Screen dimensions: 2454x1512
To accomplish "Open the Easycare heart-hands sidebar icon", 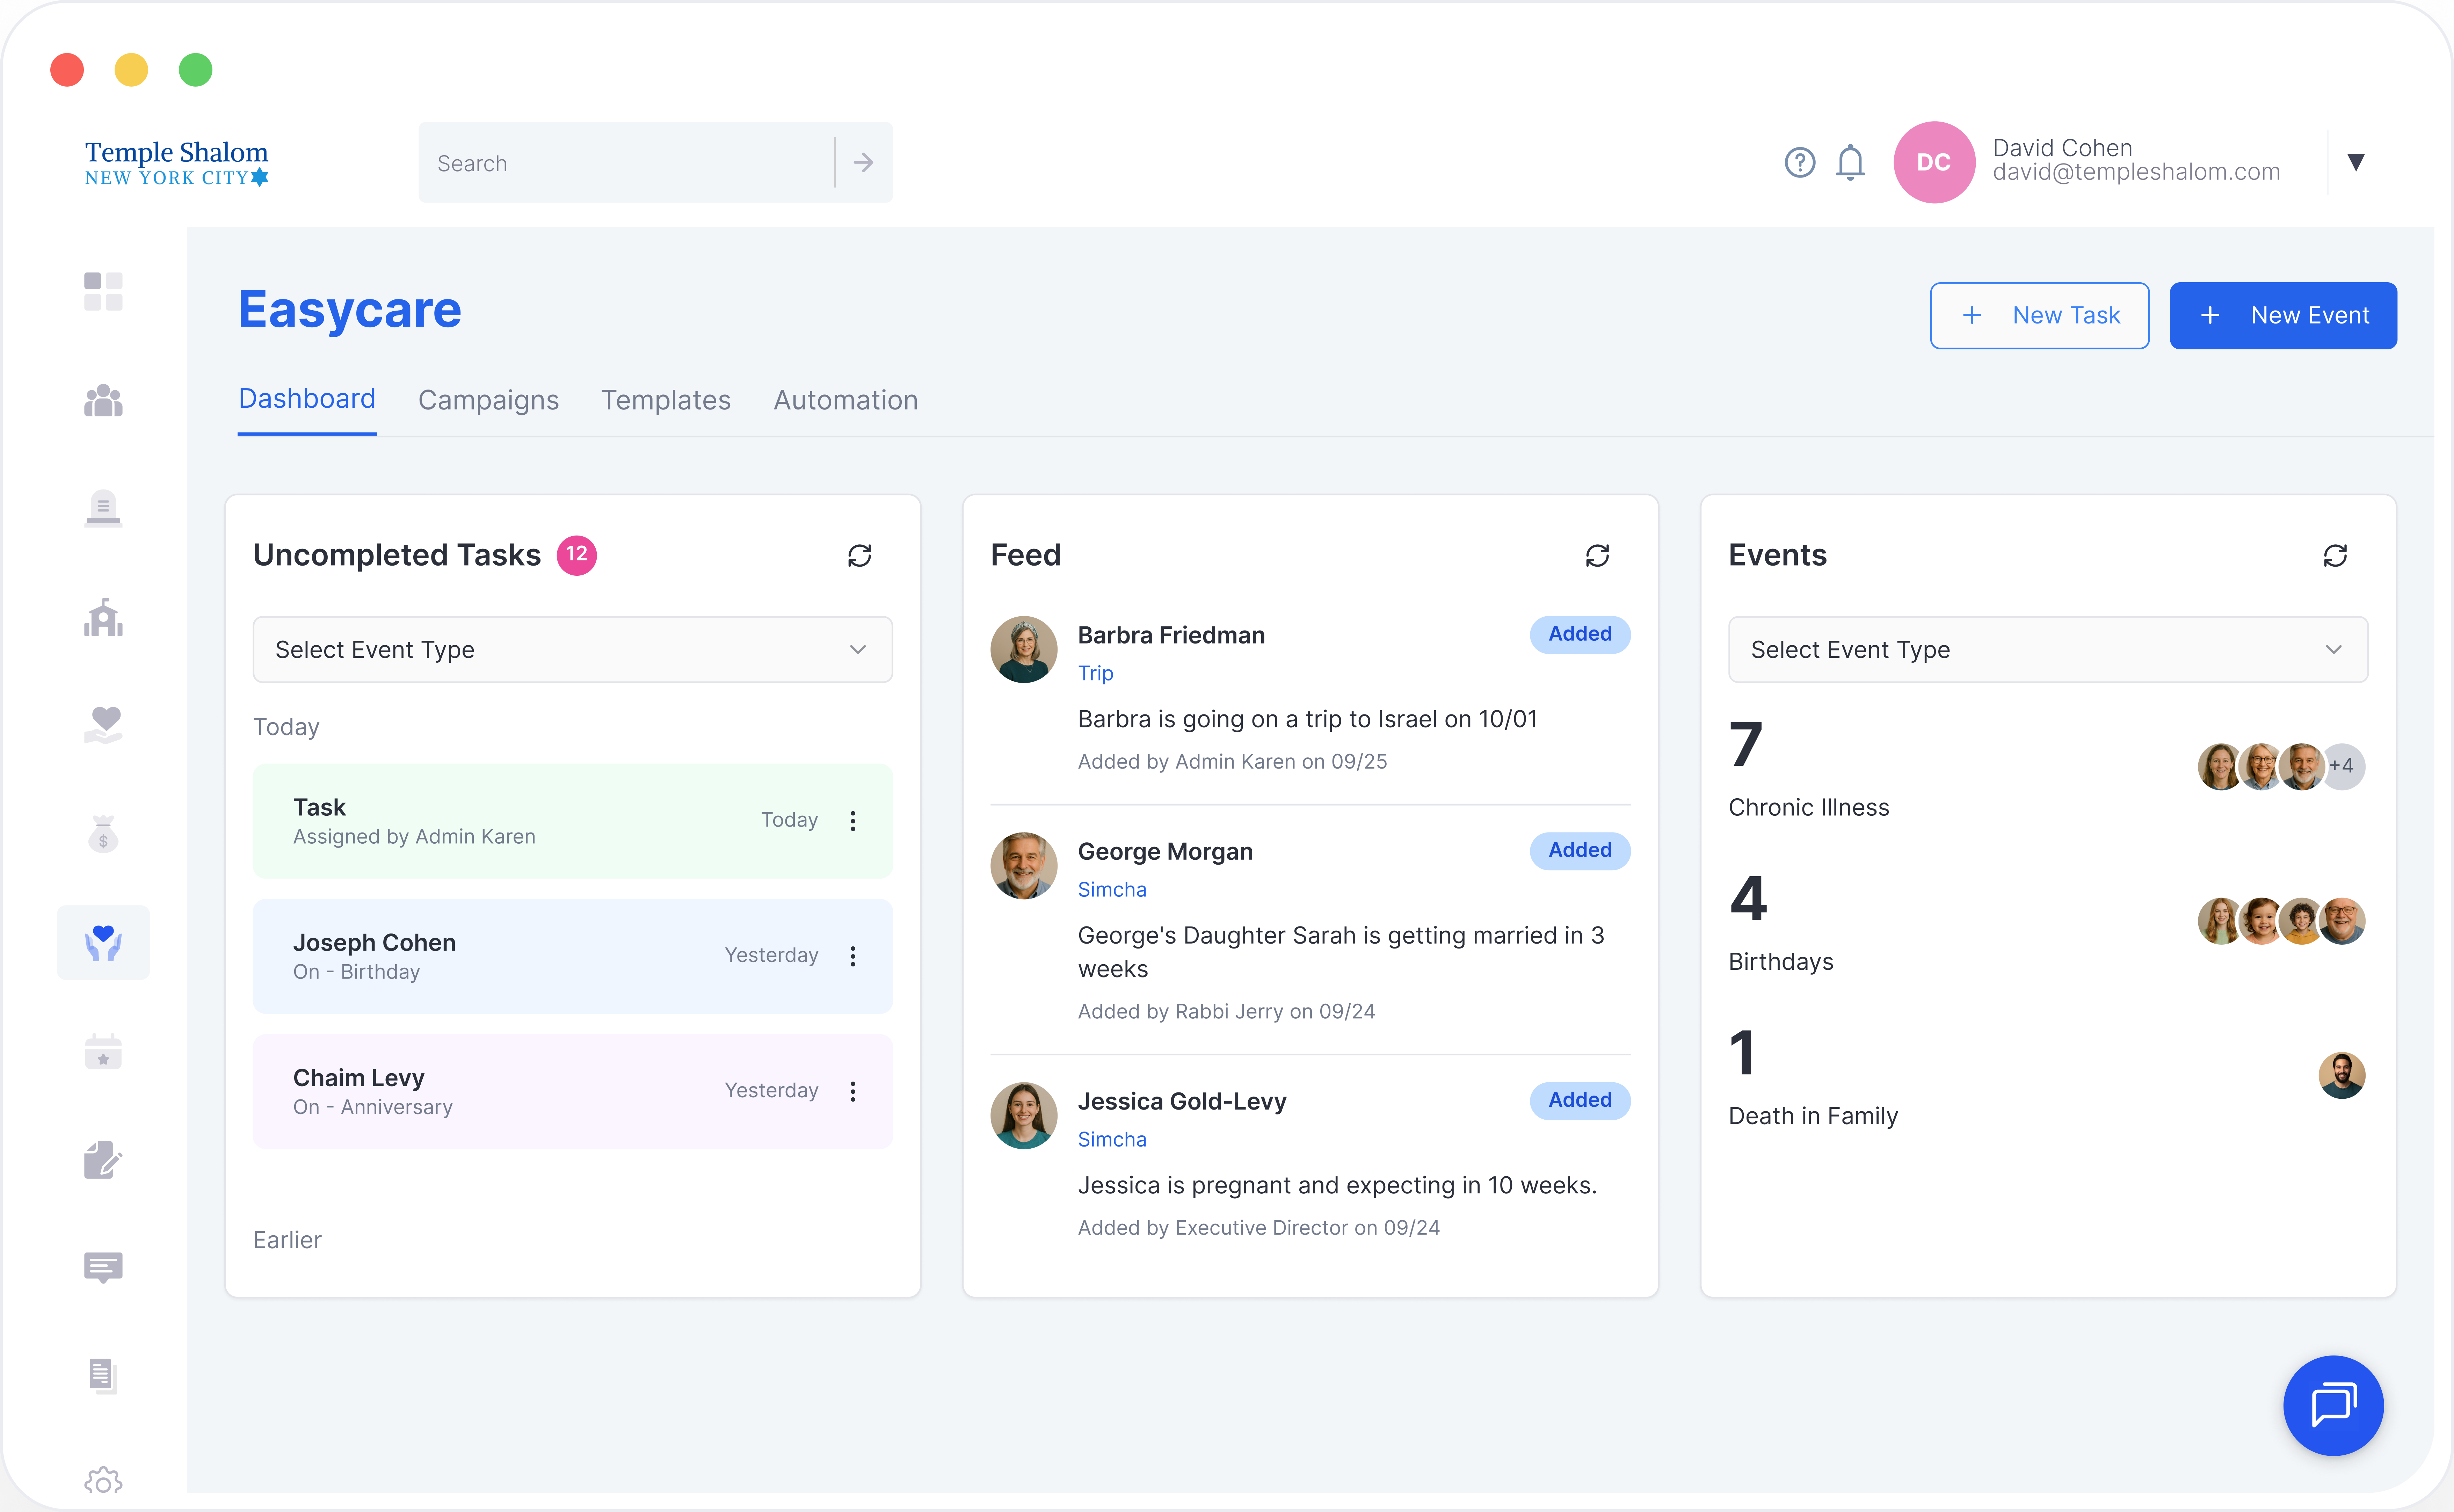I will [x=103, y=942].
